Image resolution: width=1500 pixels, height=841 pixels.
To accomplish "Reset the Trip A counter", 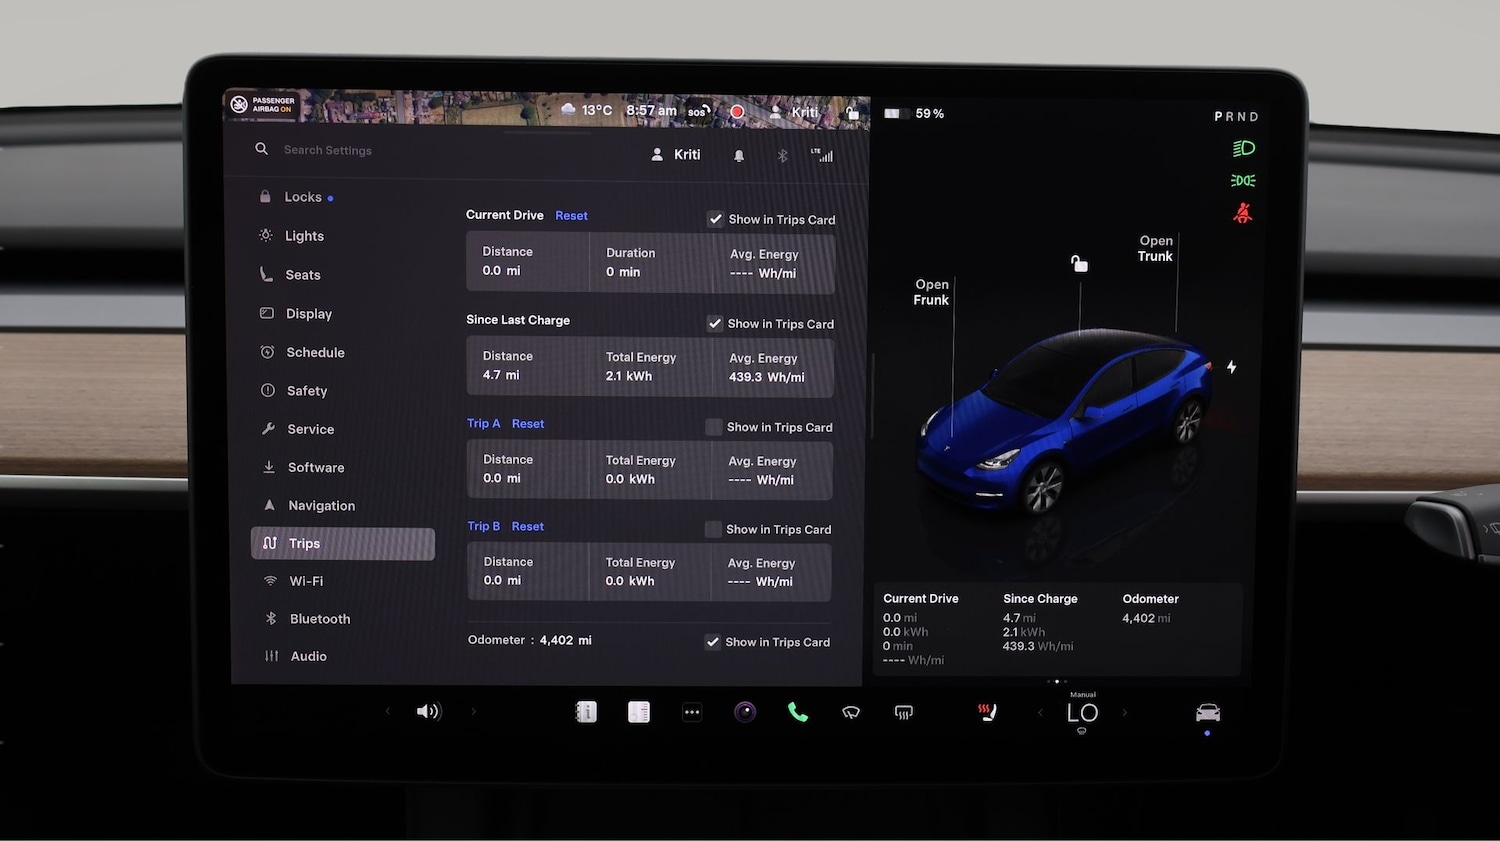I will point(528,423).
